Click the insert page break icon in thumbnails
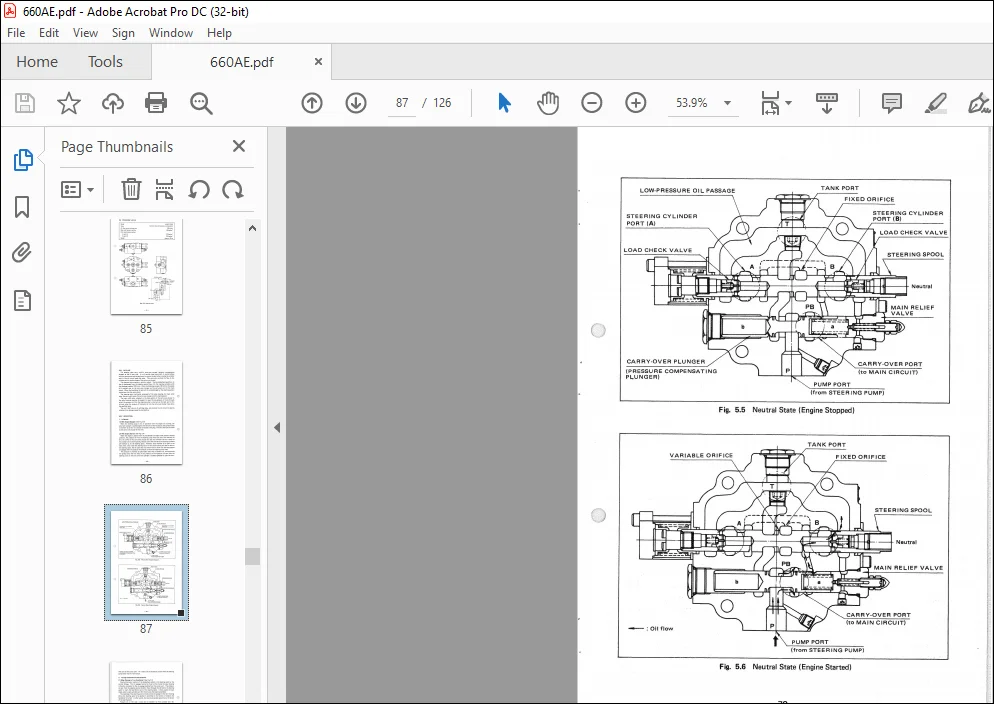This screenshot has width=994, height=704. (x=165, y=189)
